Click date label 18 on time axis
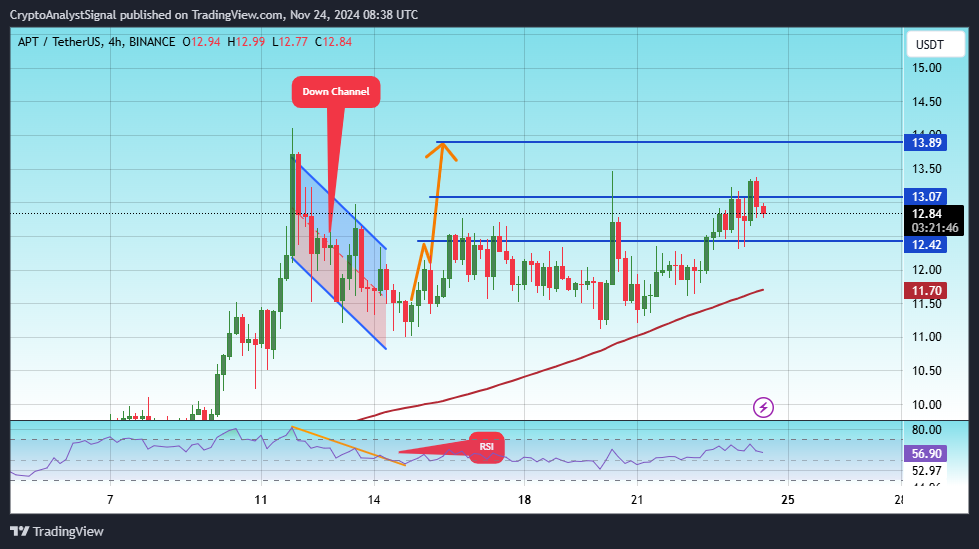 524,500
